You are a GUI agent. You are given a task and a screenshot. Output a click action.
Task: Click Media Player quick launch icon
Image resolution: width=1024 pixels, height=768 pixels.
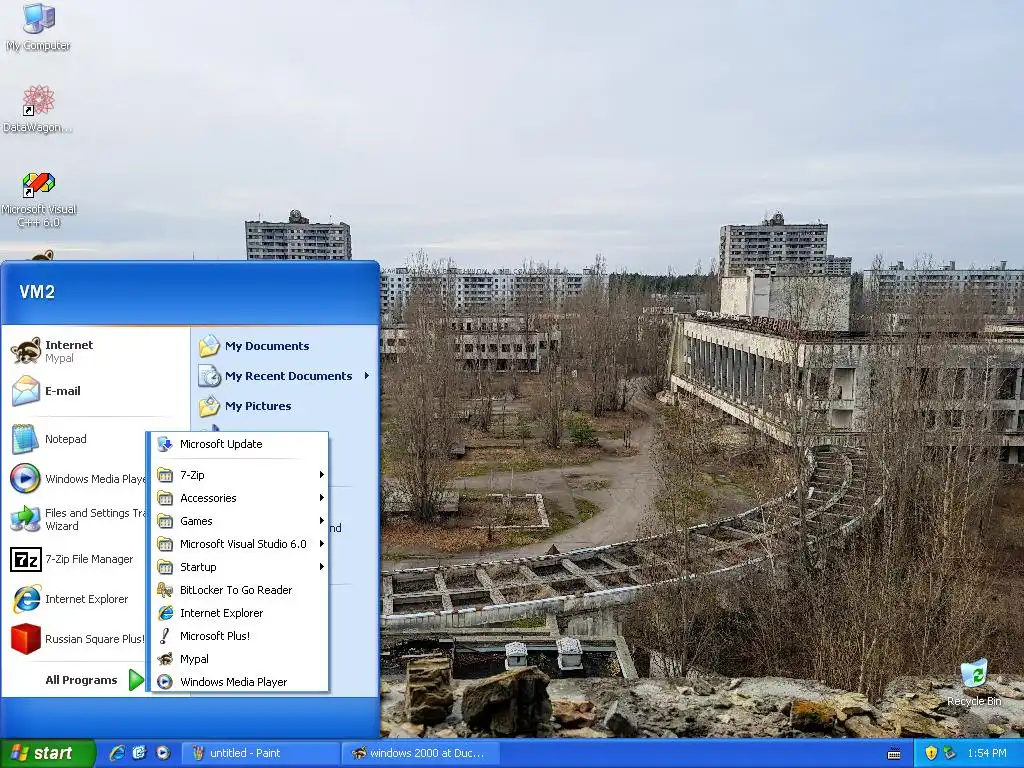click(x=163, y=753)
